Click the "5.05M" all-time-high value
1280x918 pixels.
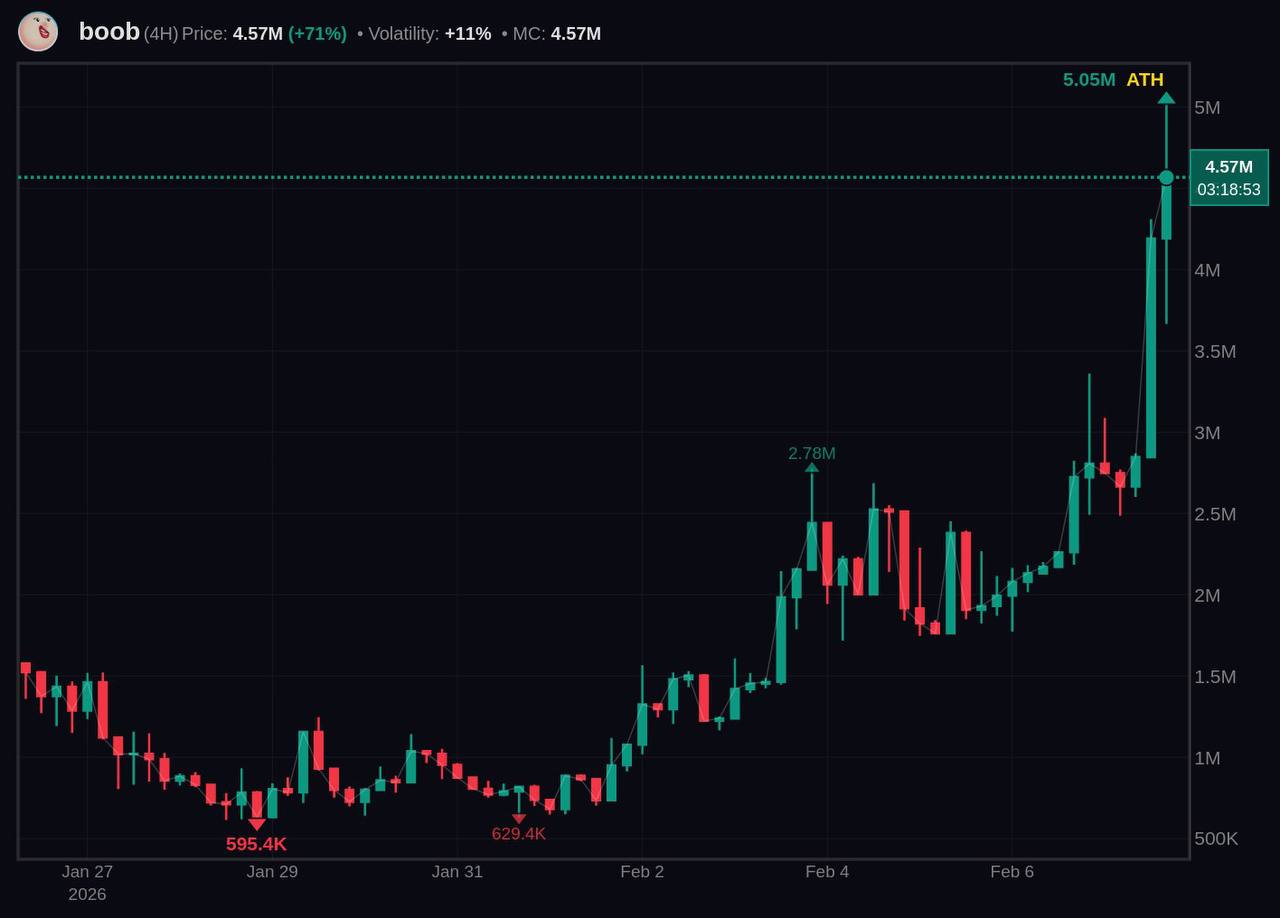pos(1089,80)
